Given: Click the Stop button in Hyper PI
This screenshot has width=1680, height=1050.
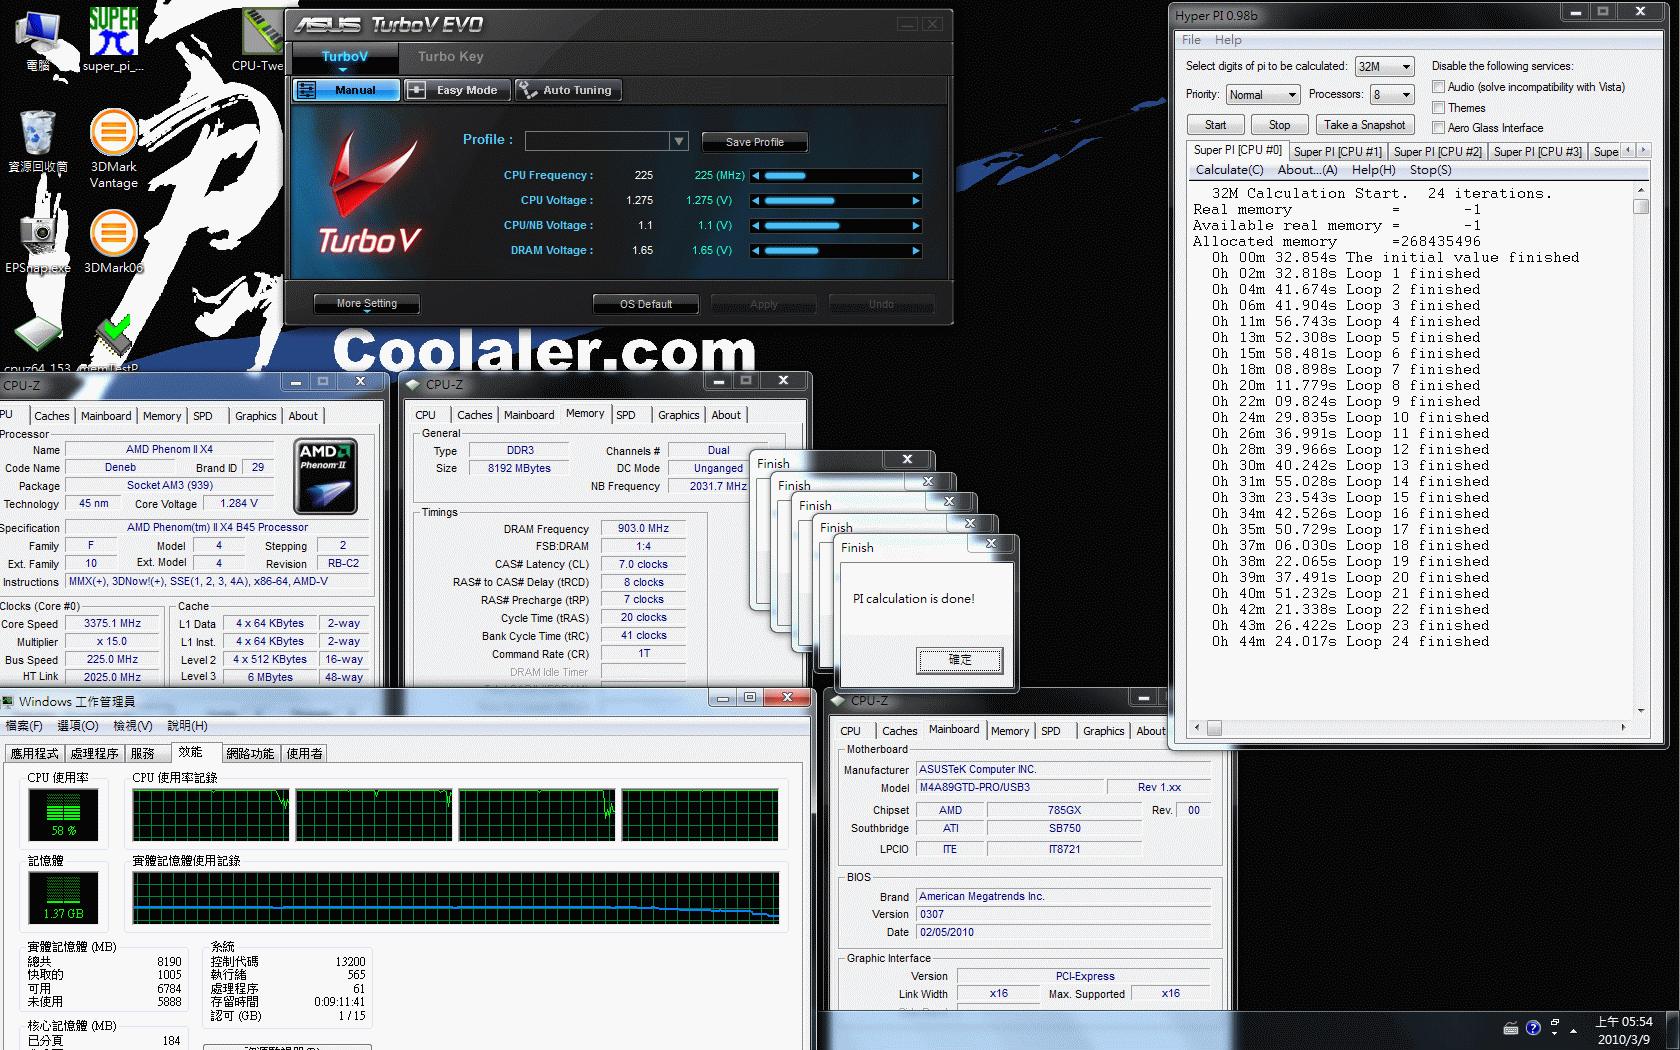Looking at the screenshot, I should tap(1279, 125).
